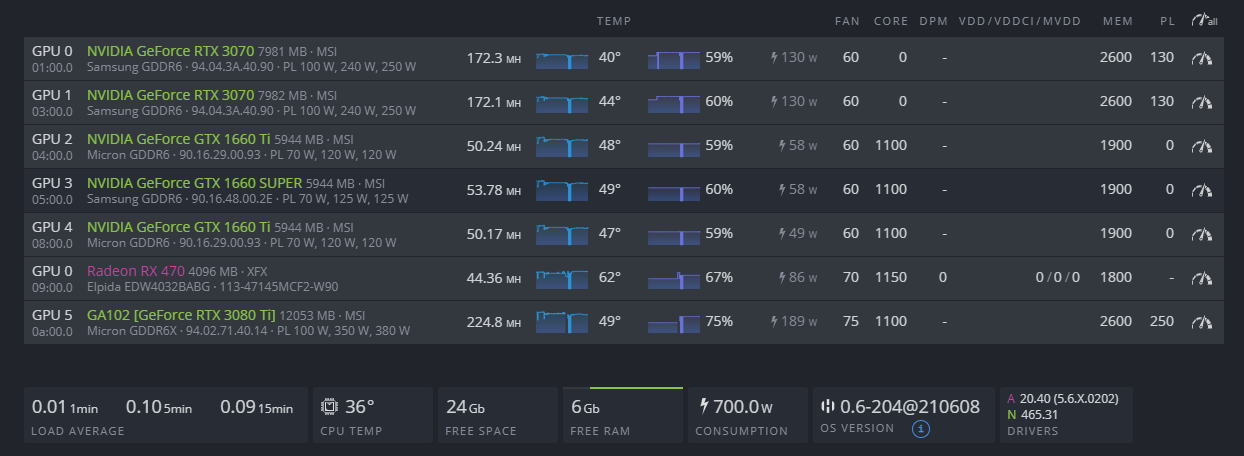Select the Free Space card
The width and height of the screenshot is (1244, 456).
[497, 416]
